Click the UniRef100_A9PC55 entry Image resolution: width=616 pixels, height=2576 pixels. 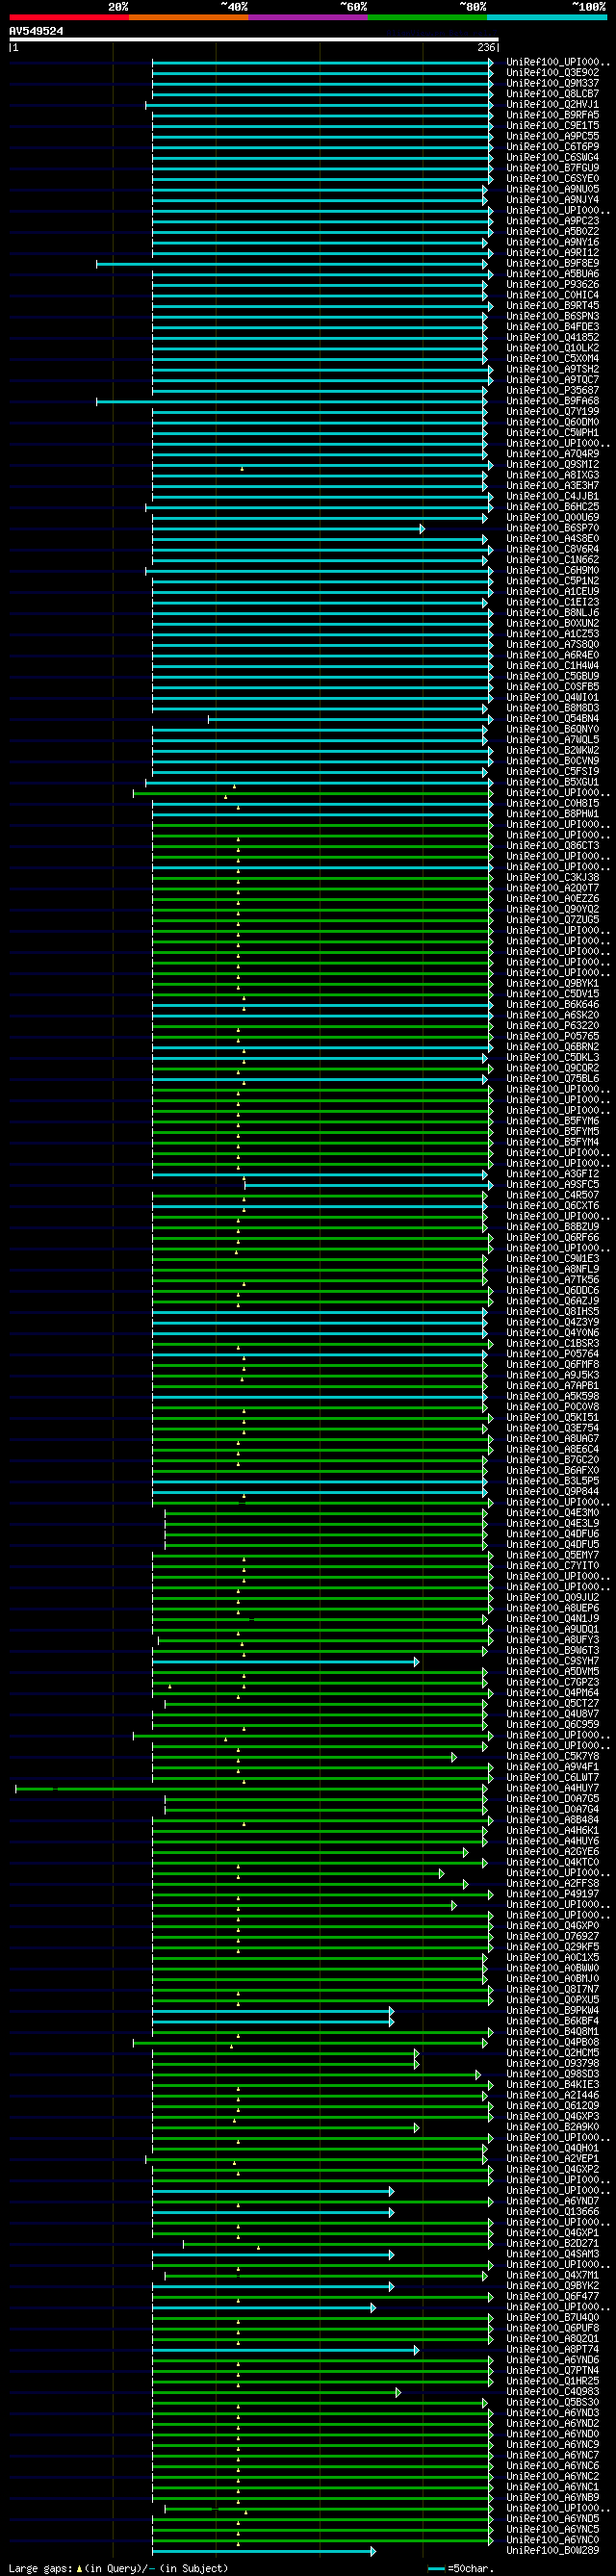click(553, 136)
